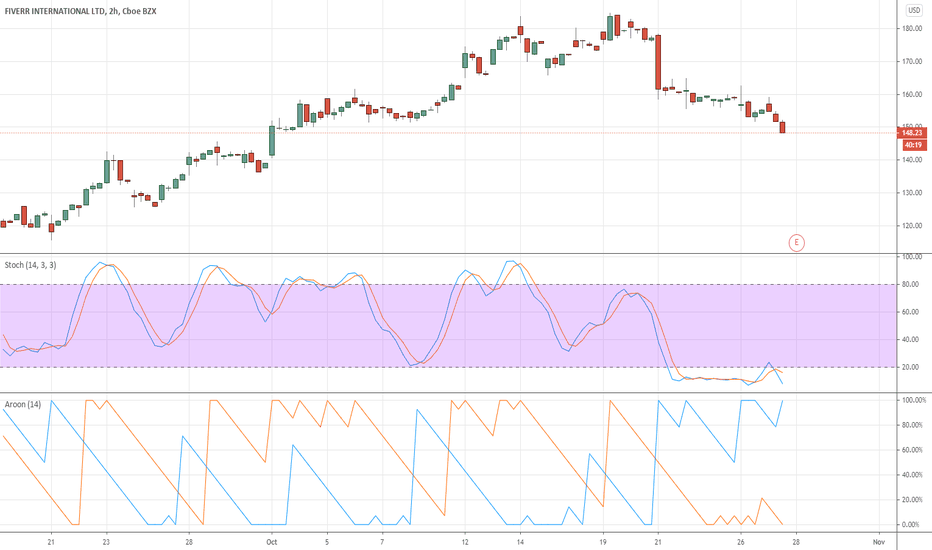
Task: Click the 130.00 price axis label
Action: click(x=912, y=193)
